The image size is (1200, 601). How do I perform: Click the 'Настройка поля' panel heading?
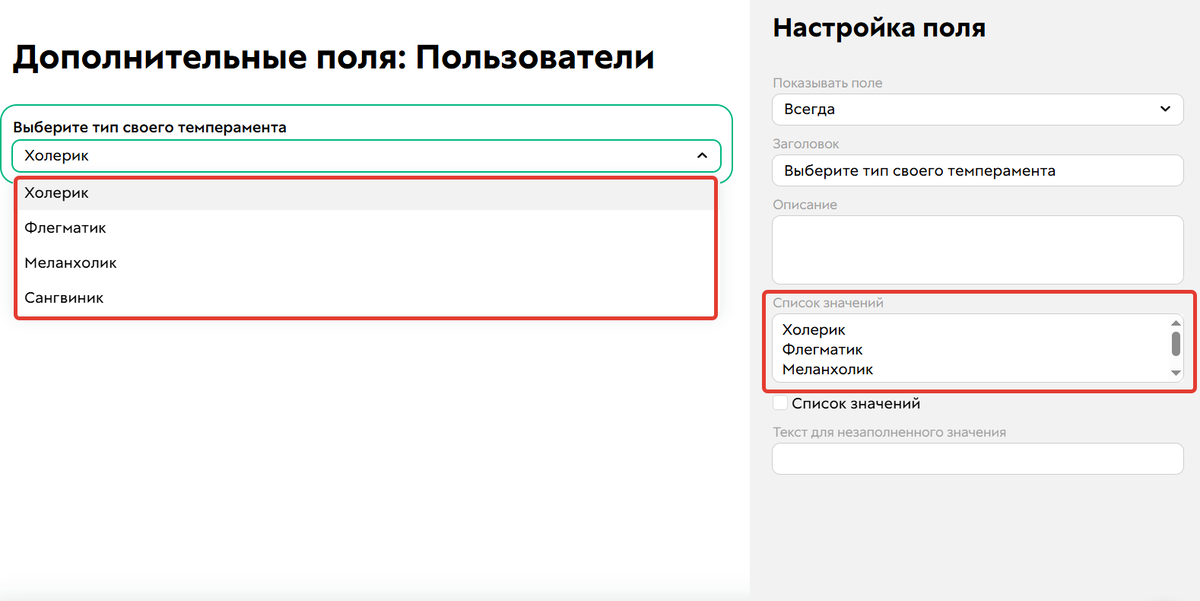pos(879,28)
